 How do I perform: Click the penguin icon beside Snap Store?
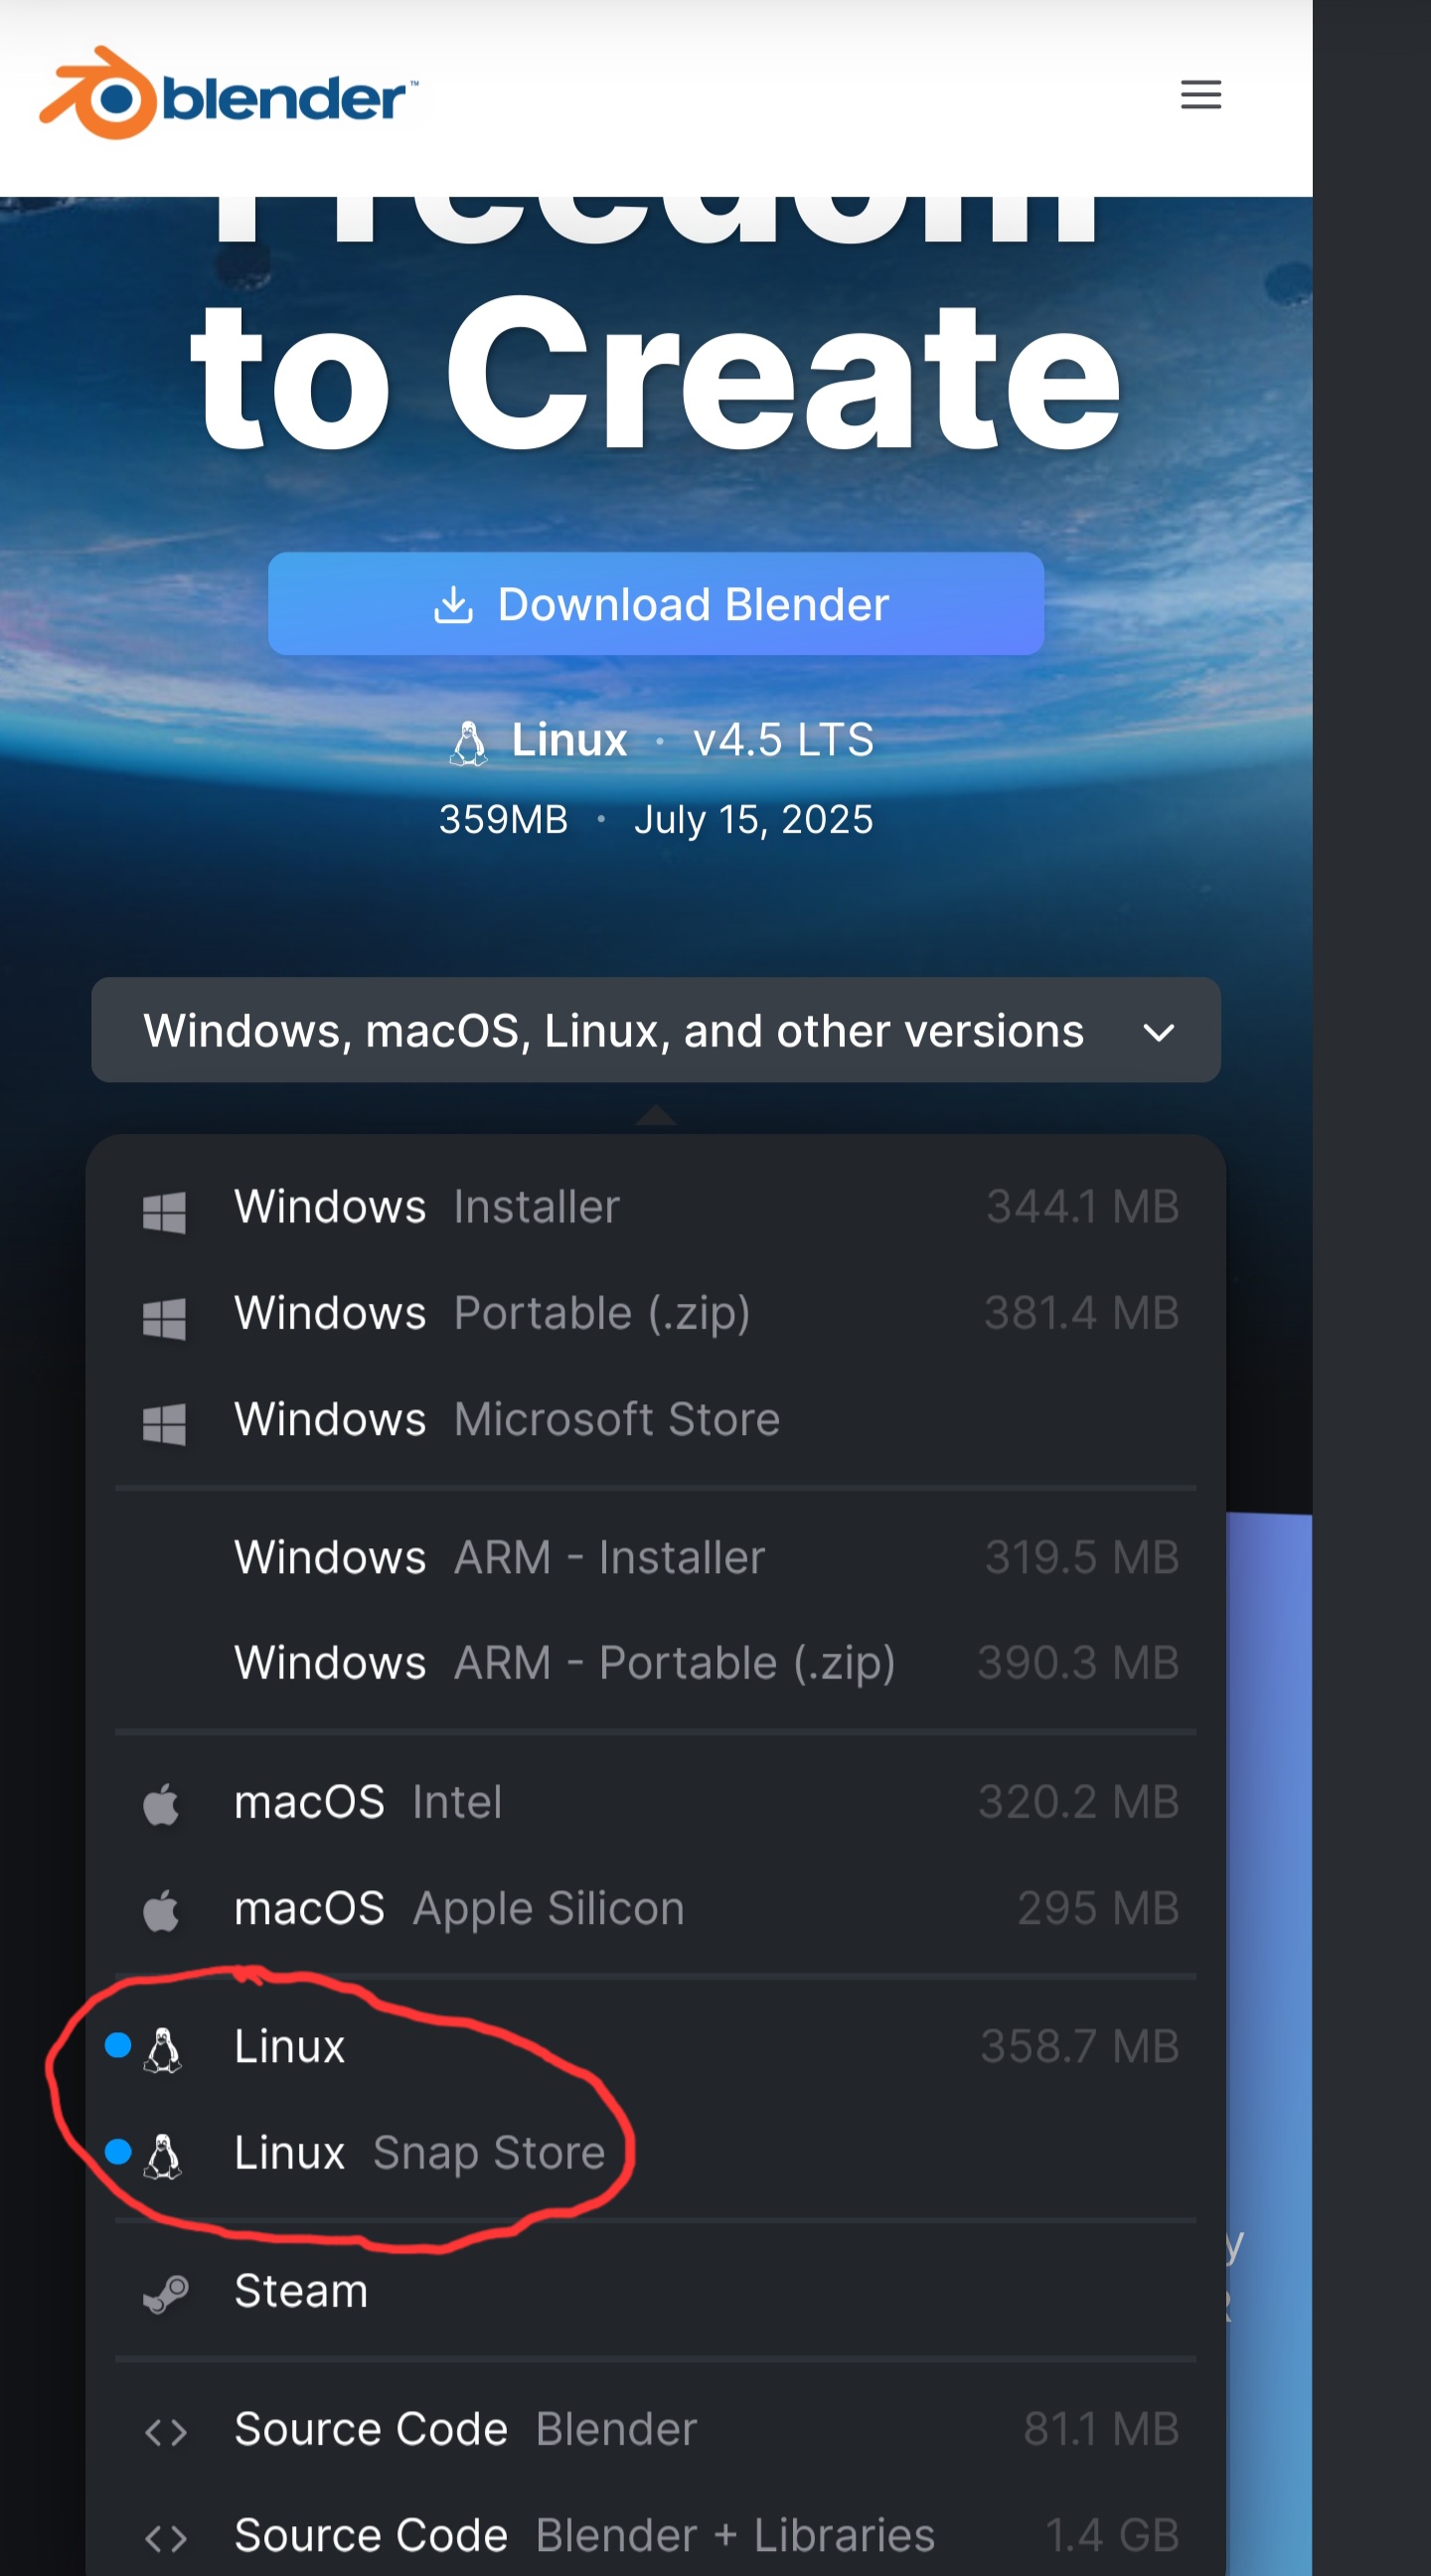pos(163,2156)
